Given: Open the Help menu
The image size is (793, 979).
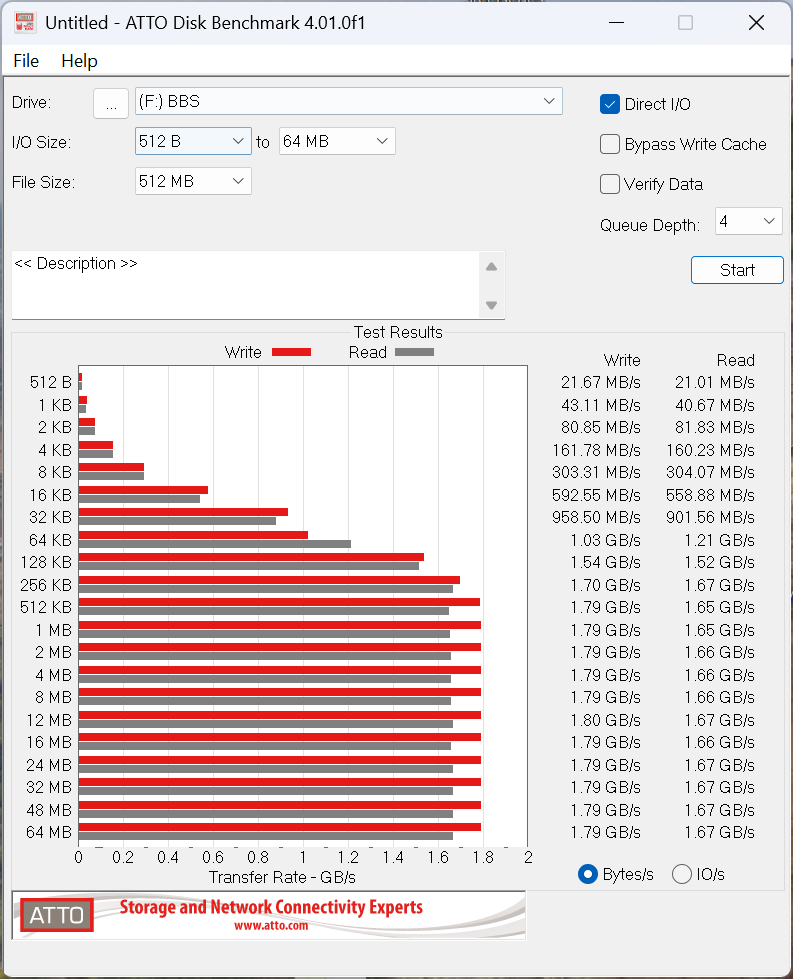Looking at the screenshot, I should [79, 61].
